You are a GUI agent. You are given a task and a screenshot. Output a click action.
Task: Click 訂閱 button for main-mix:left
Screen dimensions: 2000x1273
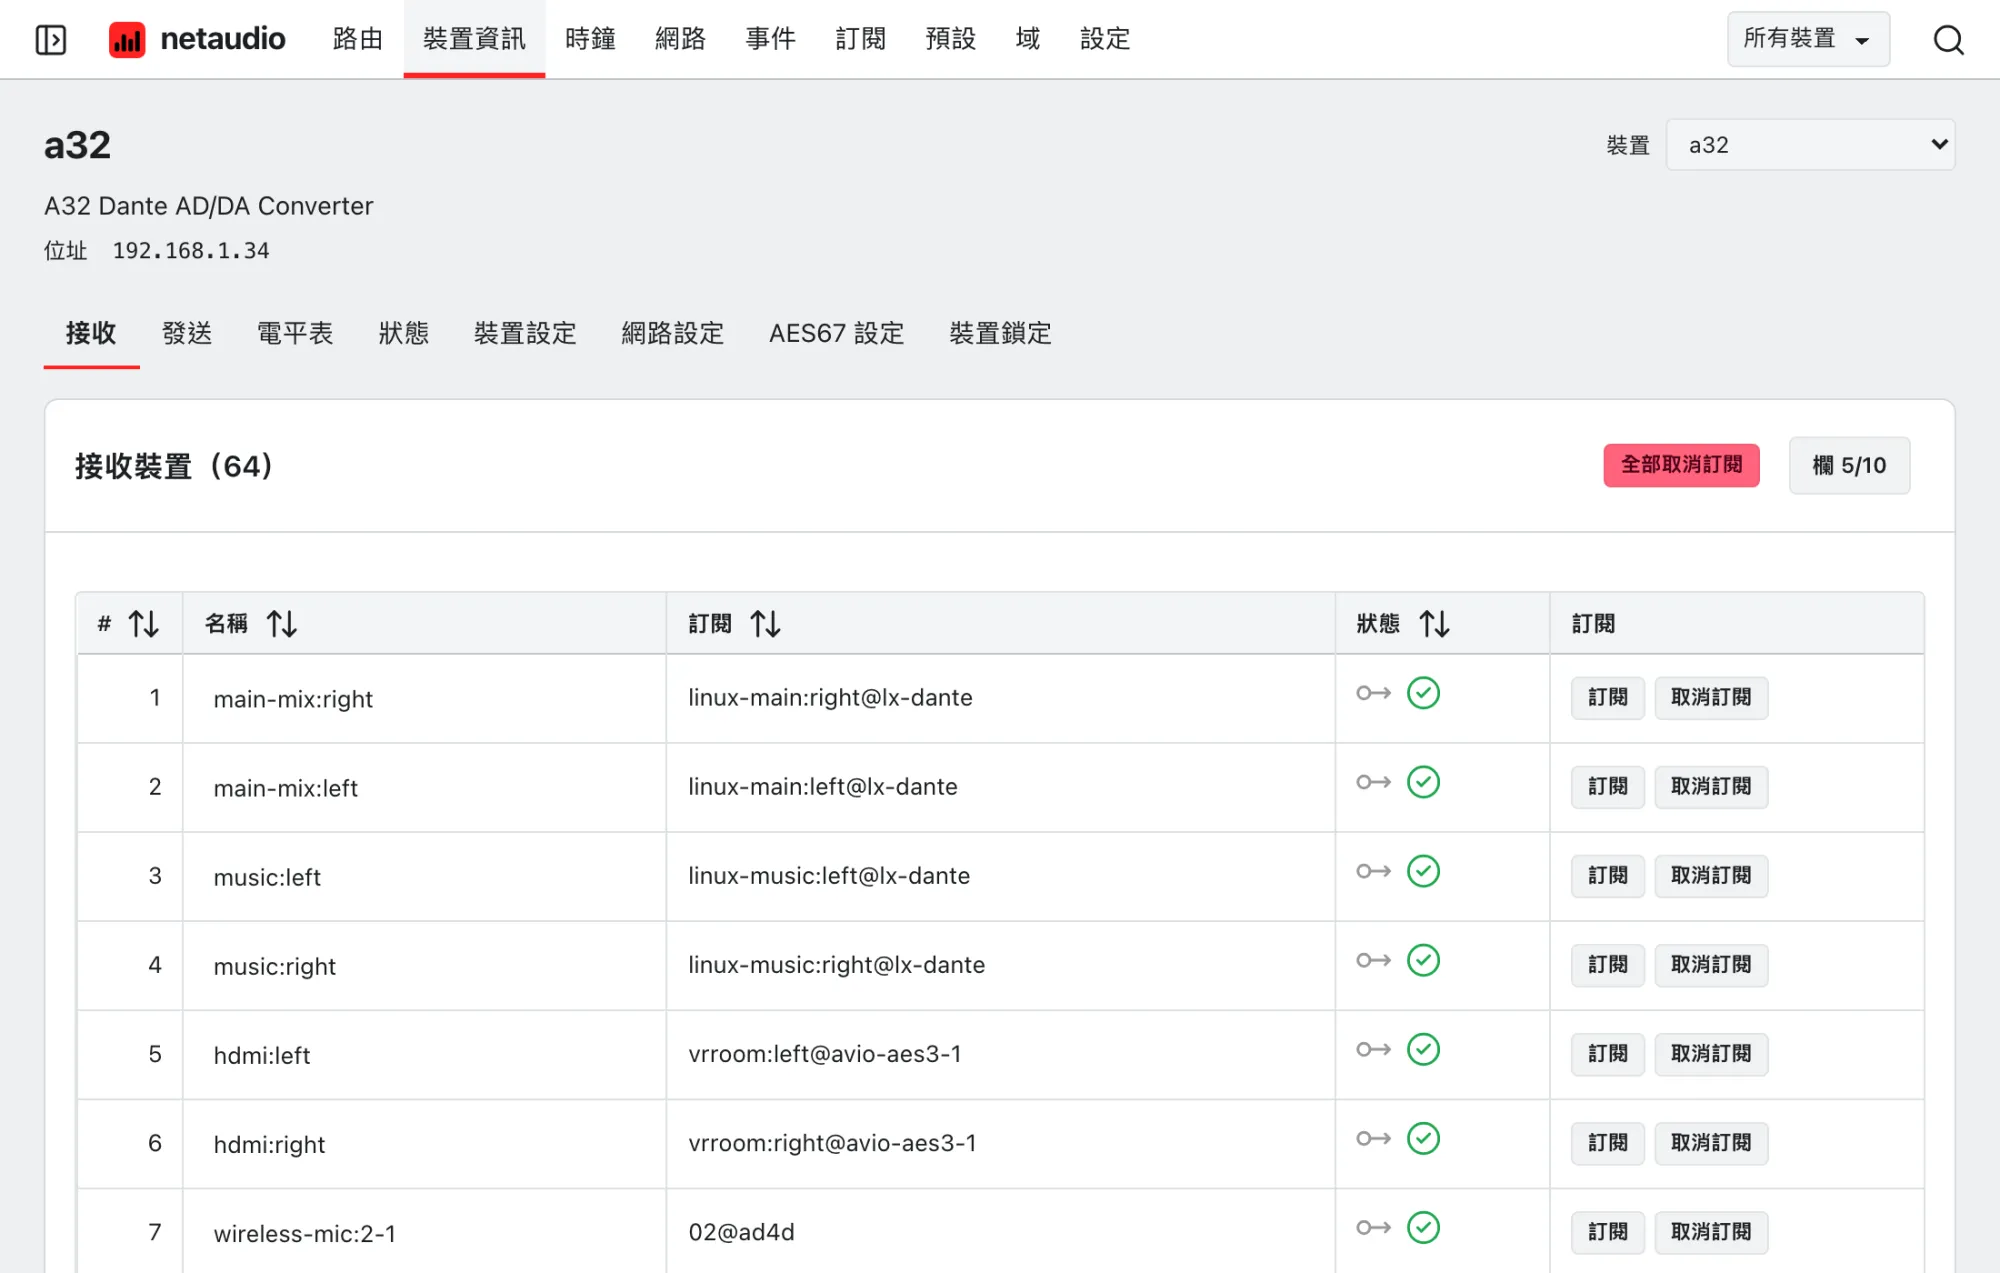point(1607,786)
